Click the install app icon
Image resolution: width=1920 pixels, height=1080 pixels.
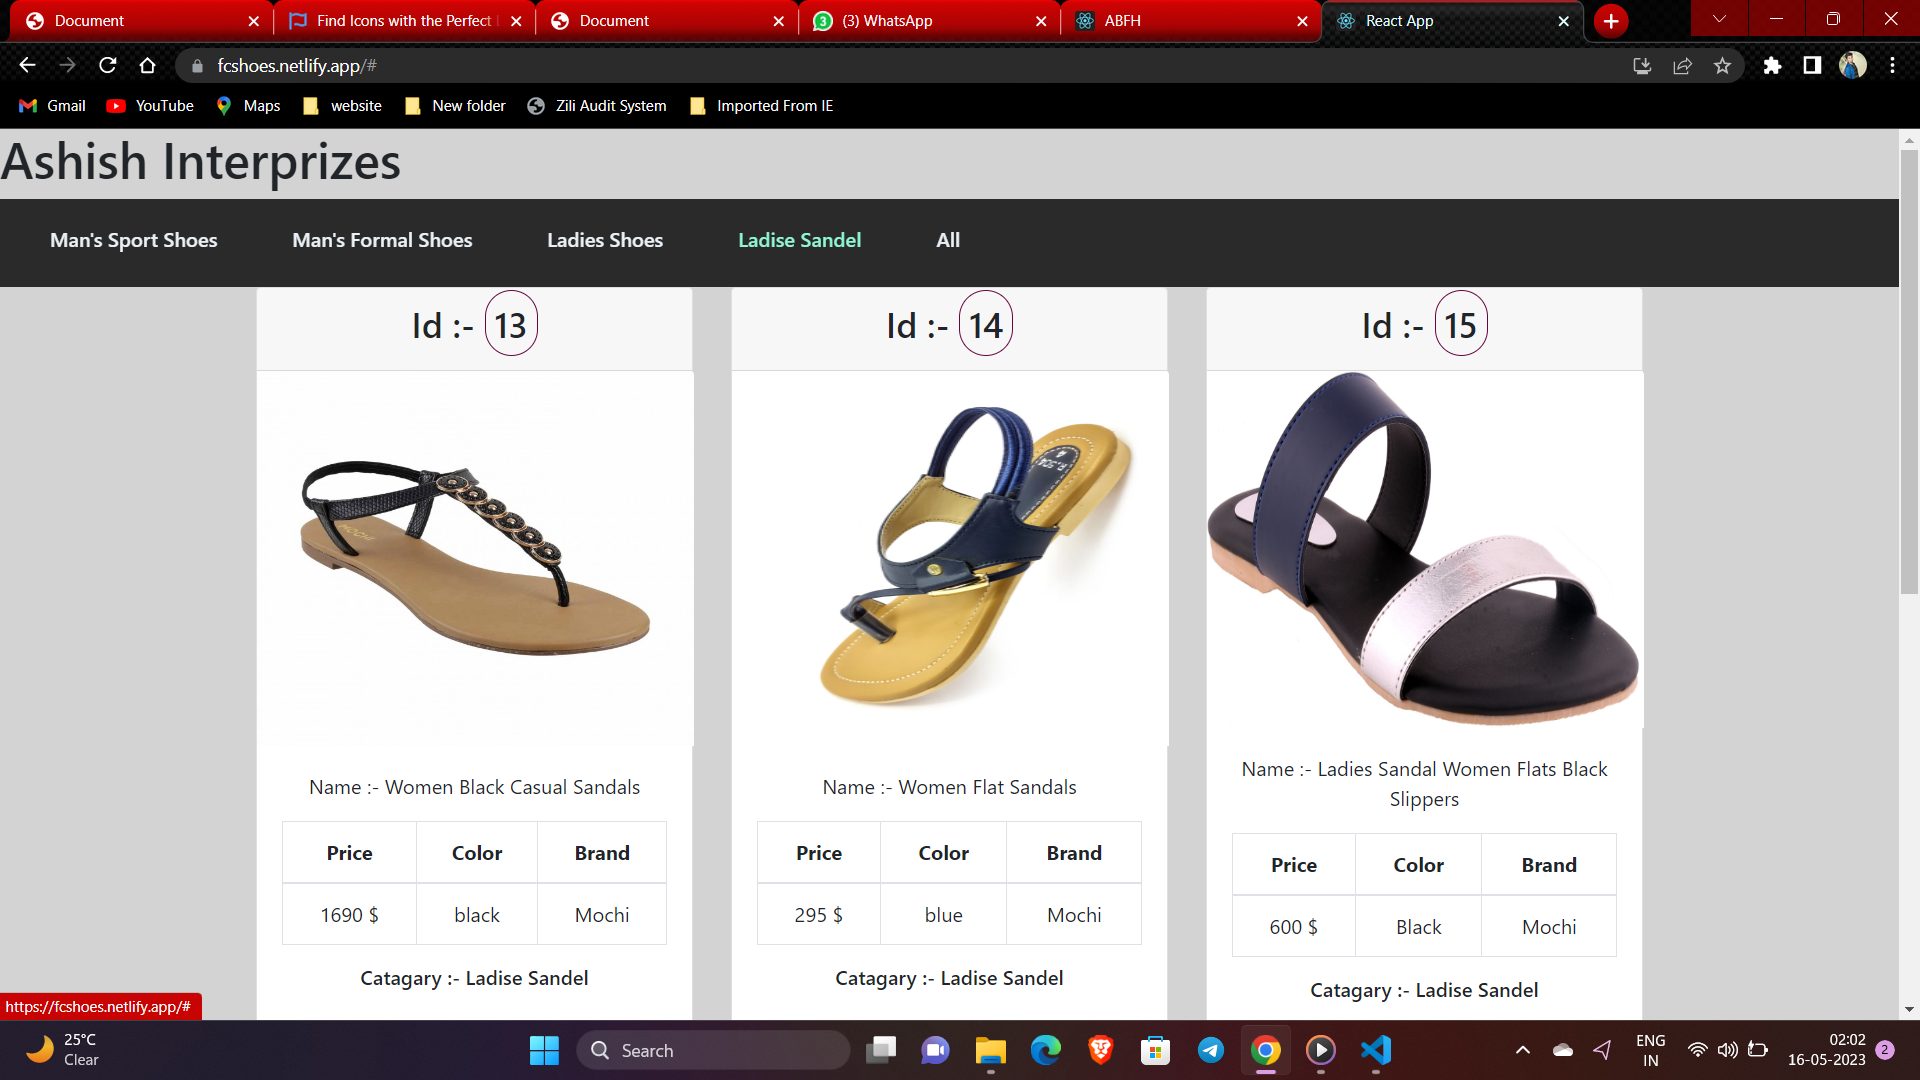1642,66
